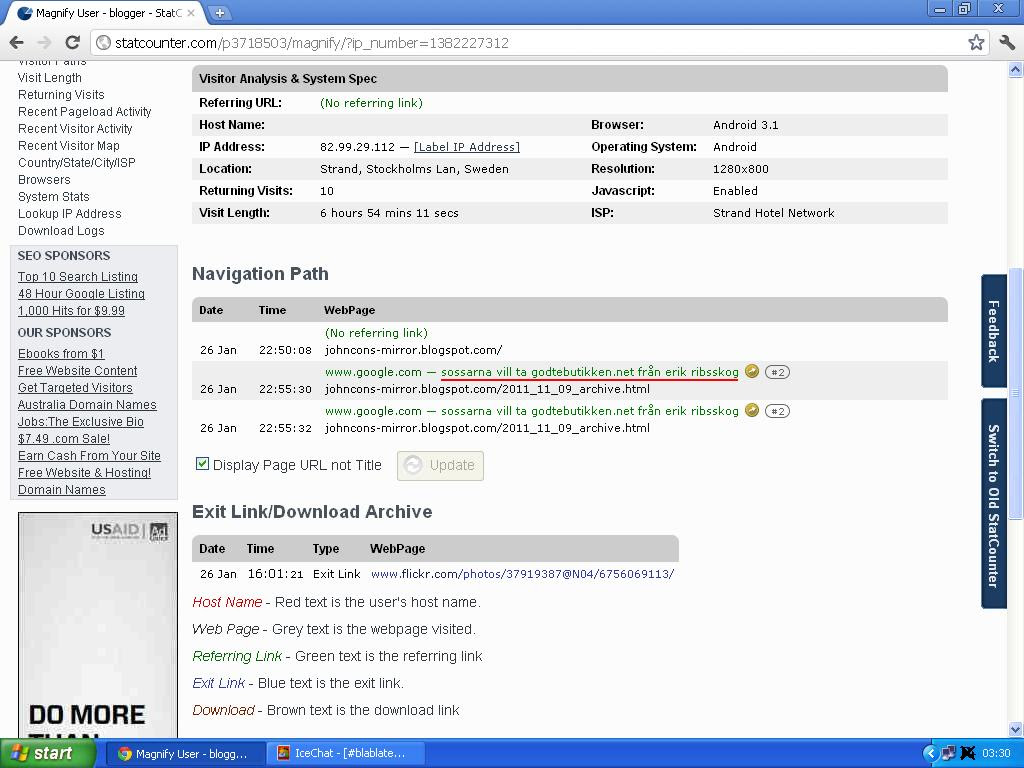This screenshot has height=768, width=1024.
Task: Open Recent Pageload Activity
Action: [x=85, y=112]
